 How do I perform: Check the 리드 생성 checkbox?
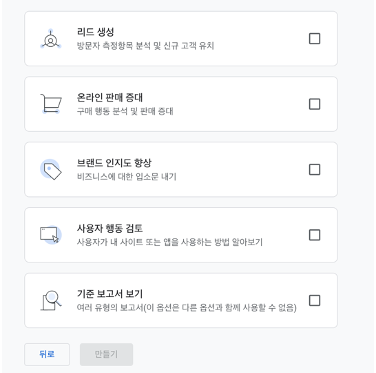coord(314,39)
